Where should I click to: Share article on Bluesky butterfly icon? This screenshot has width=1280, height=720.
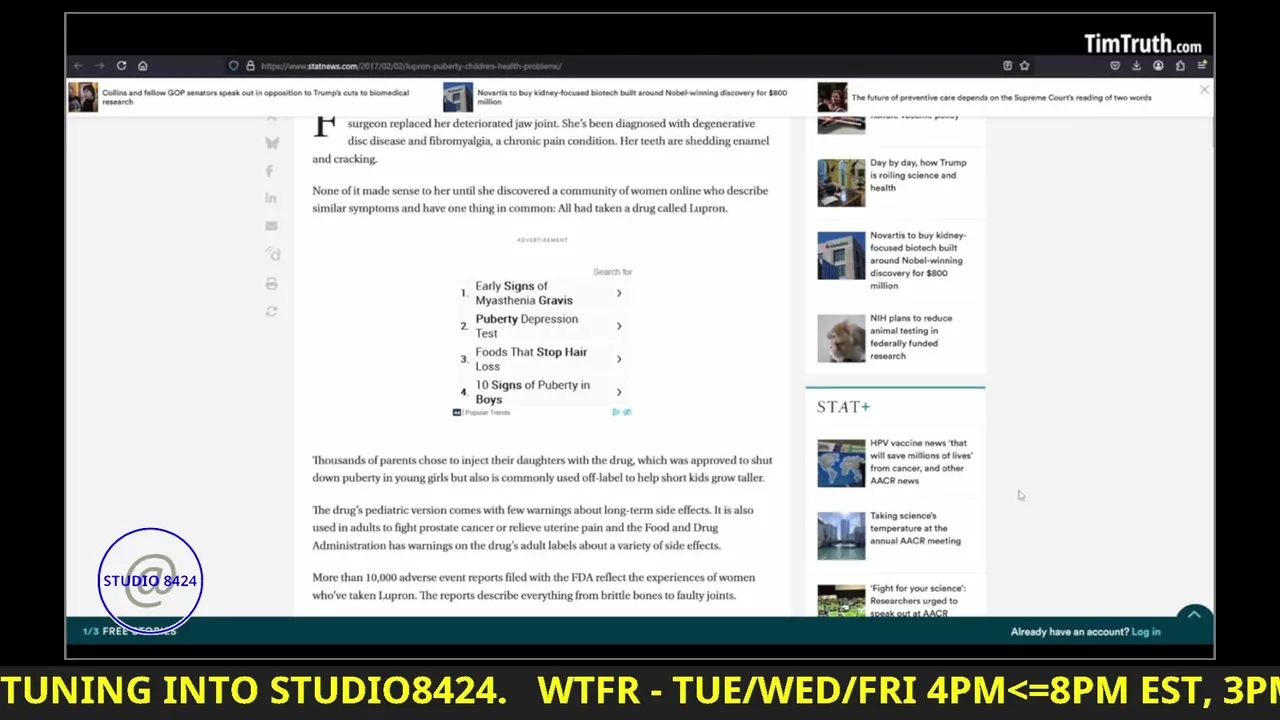(271, 143)
